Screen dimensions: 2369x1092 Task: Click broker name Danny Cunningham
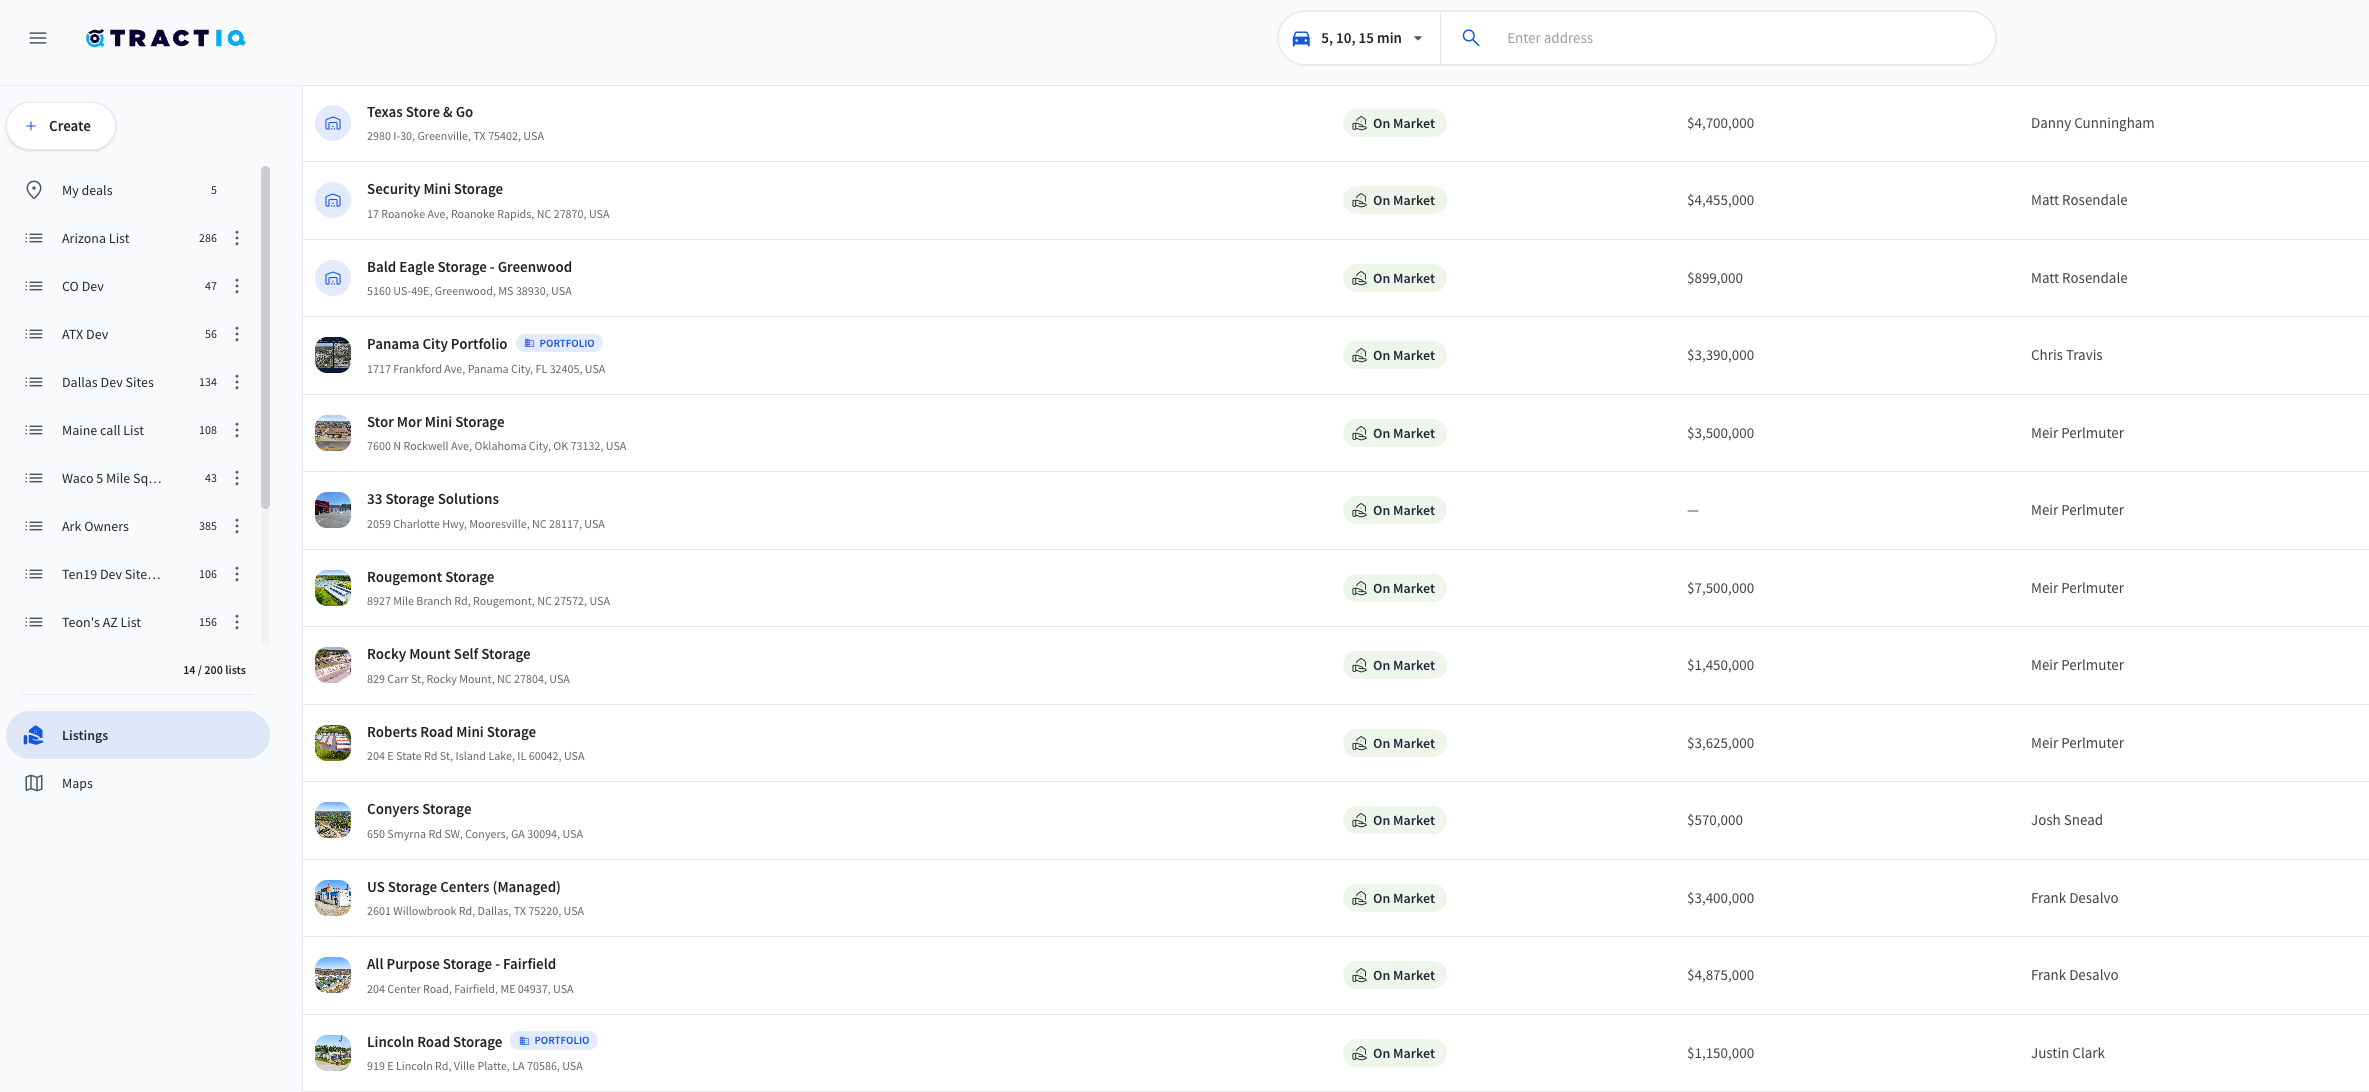(x=2092, y=123)
